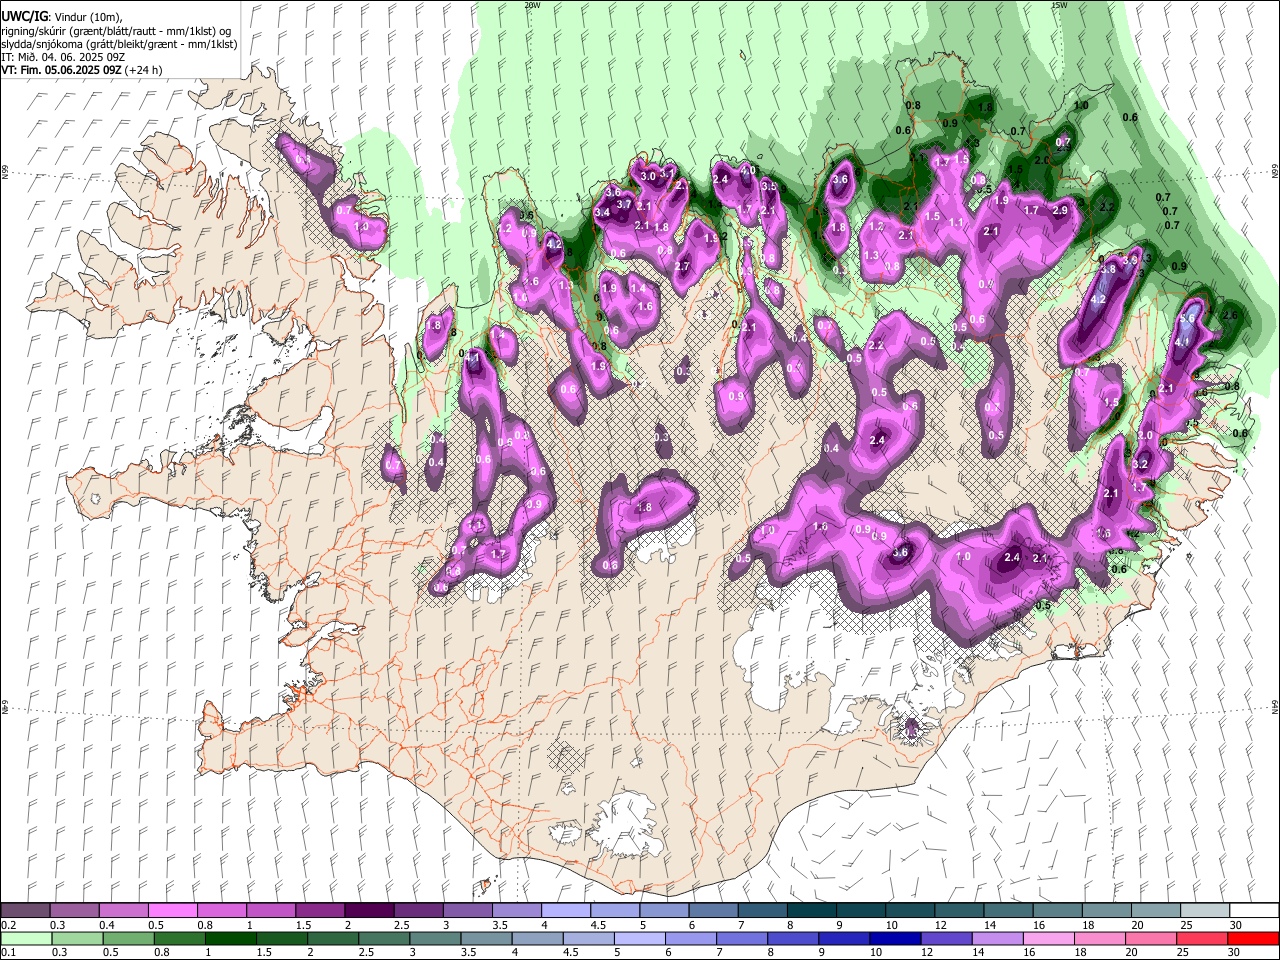Click the "0.2" label in the snow legend

pos(8,925)
